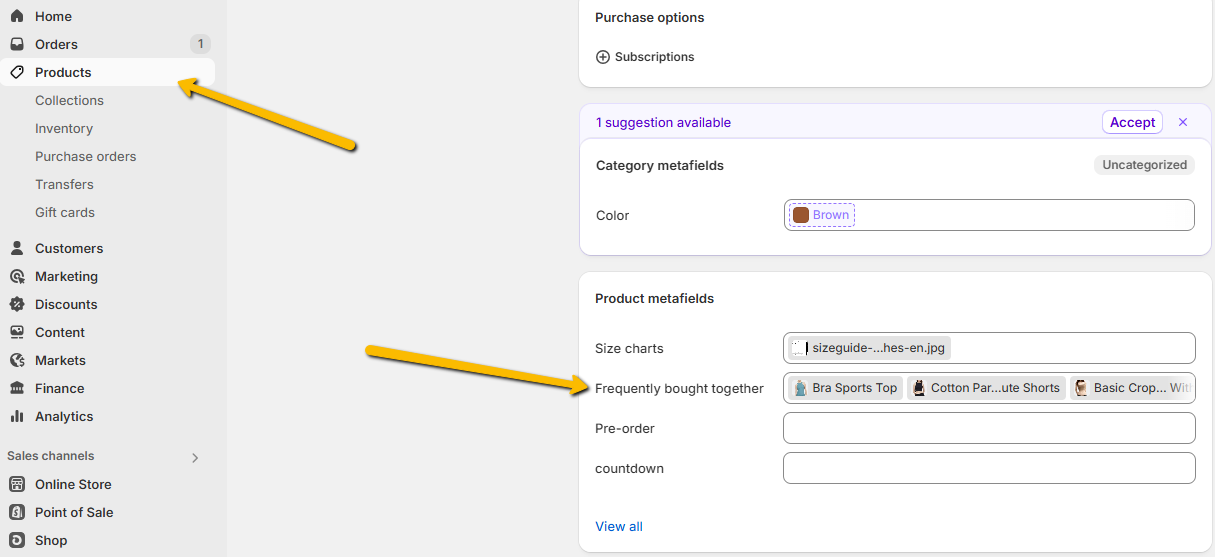The height and width of the screenshot is (557, 1215).
Task: Open the Collections submenu item
Action: [x=69, y=100]
